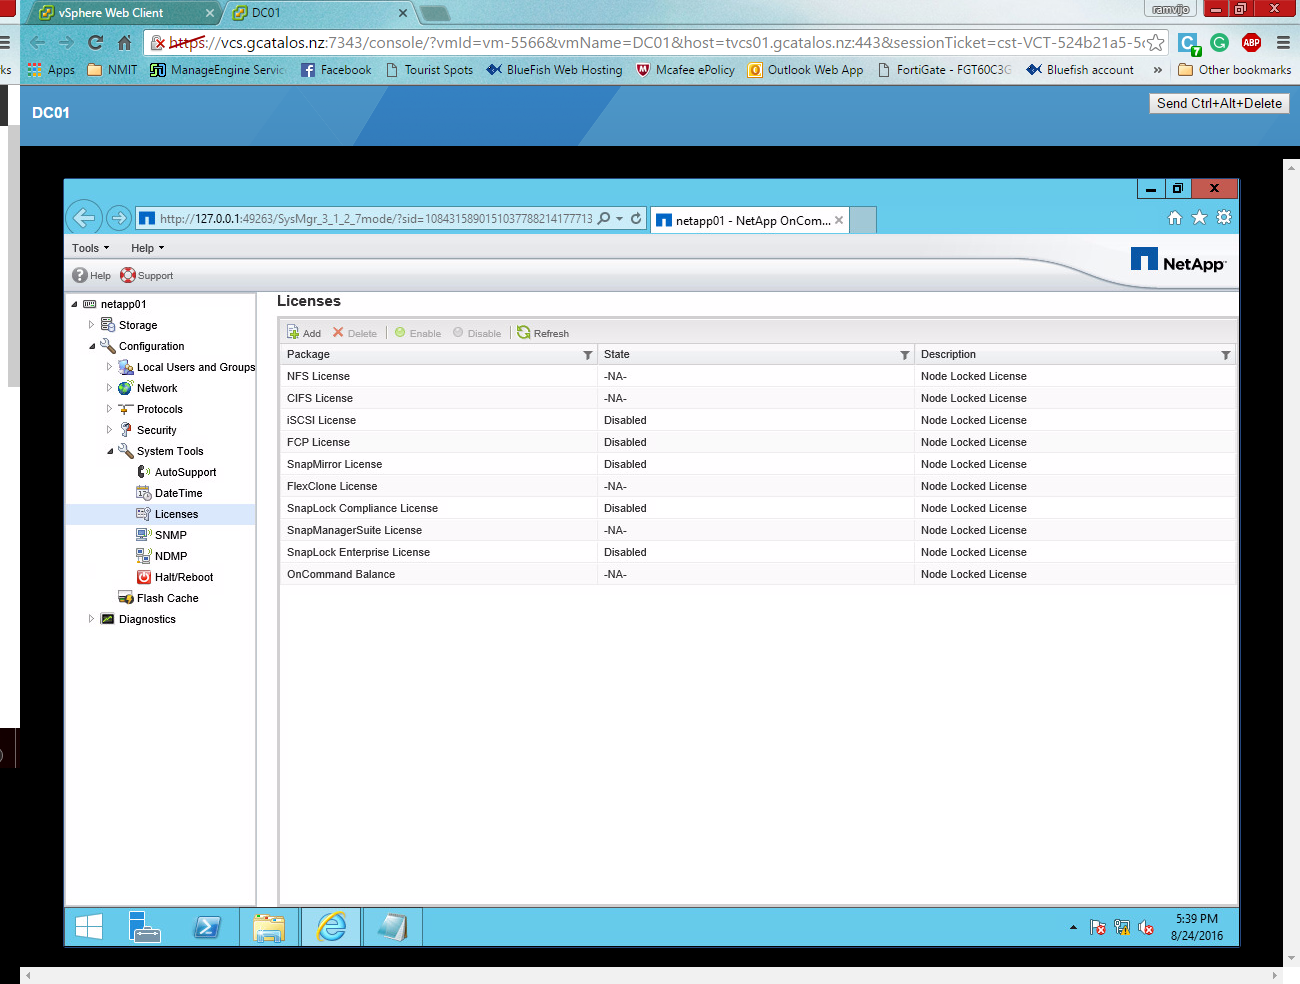Select the OnCommand Balance row
The width and height of the screenshot is (1300, 984).
pyautogui.click(x=758, y=574)
